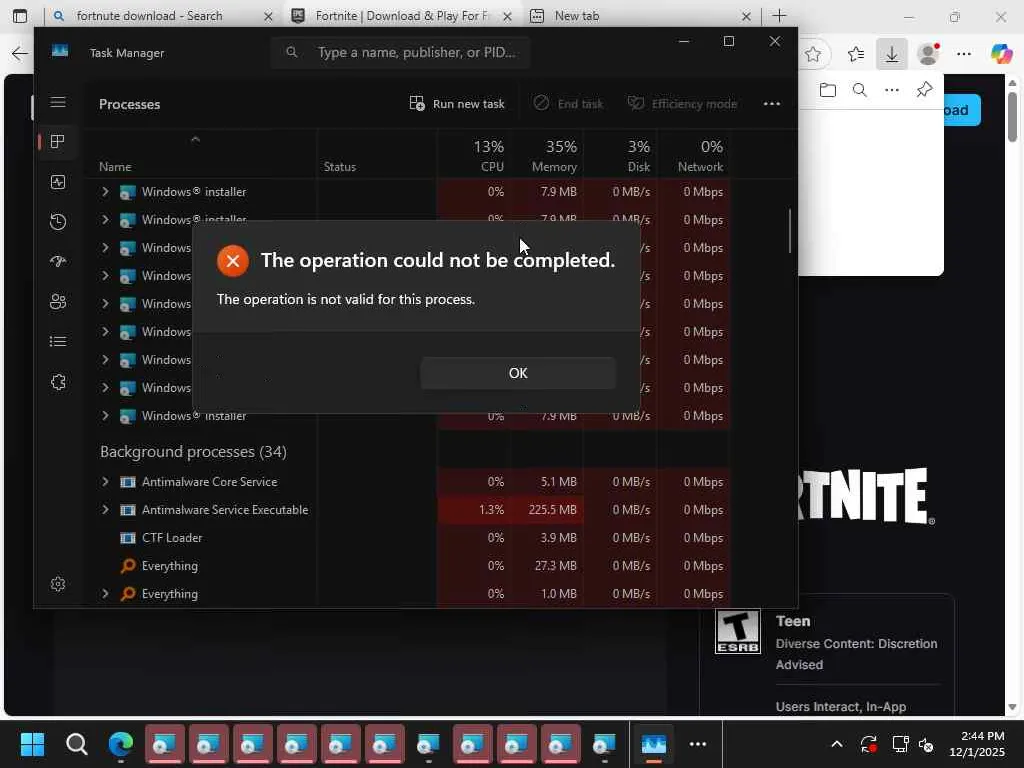This screenshot has height=768, width=1024.
Task: Open Startup apps icon in Task Manager sidebar
Action: pyautogui.click(x=58, y=262)
